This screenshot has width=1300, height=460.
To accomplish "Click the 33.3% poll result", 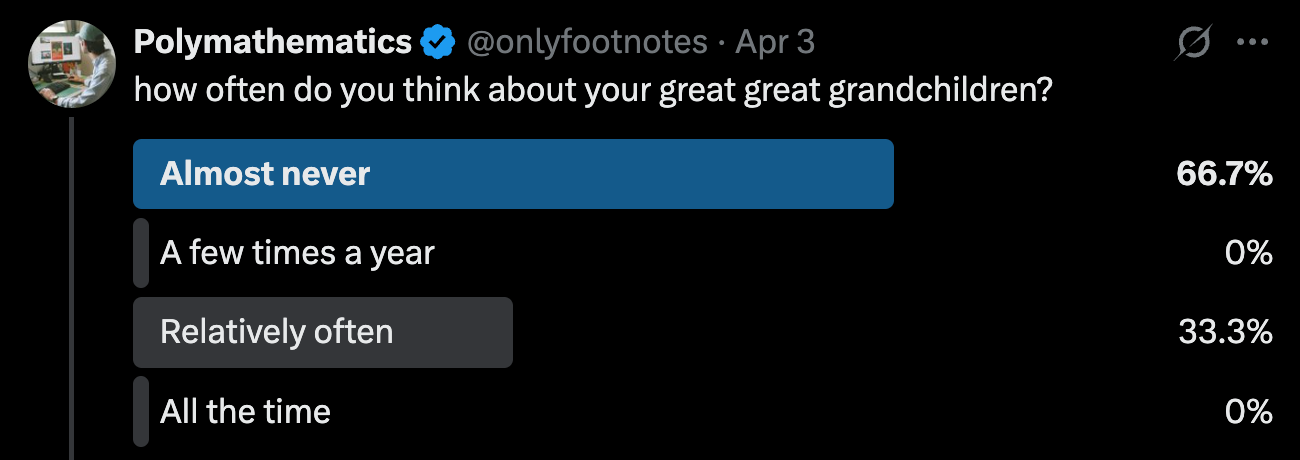I will pos(1224,332).
